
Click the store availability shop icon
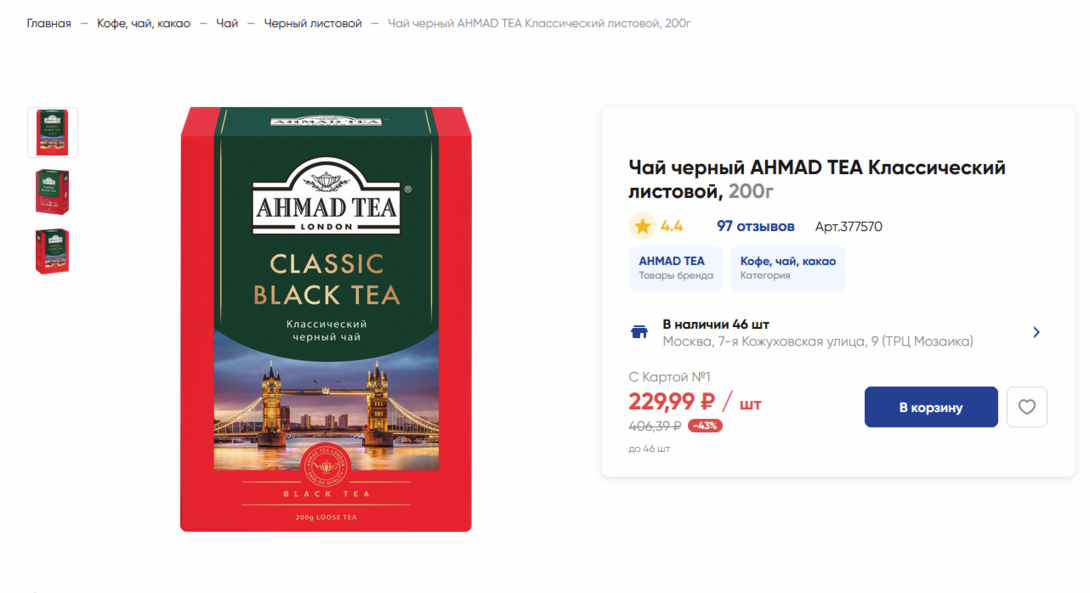coord(639,332)
